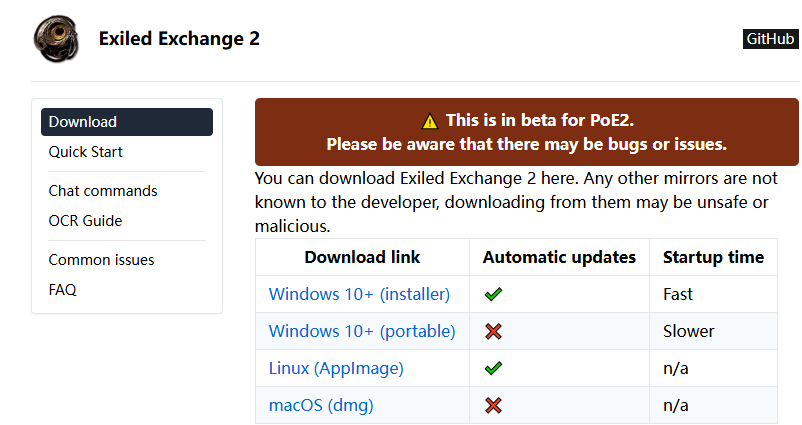This screenshot has height=425, width=802.
Task: Download the Windows 10+ portable version
Action: pos(362,331)
